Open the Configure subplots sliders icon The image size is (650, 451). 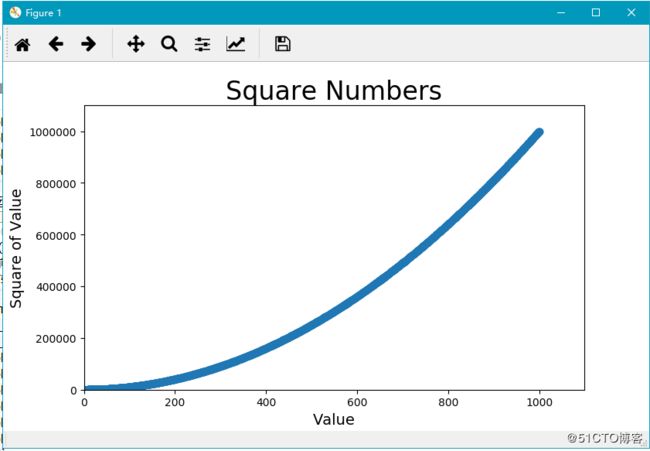coord(202,44)
